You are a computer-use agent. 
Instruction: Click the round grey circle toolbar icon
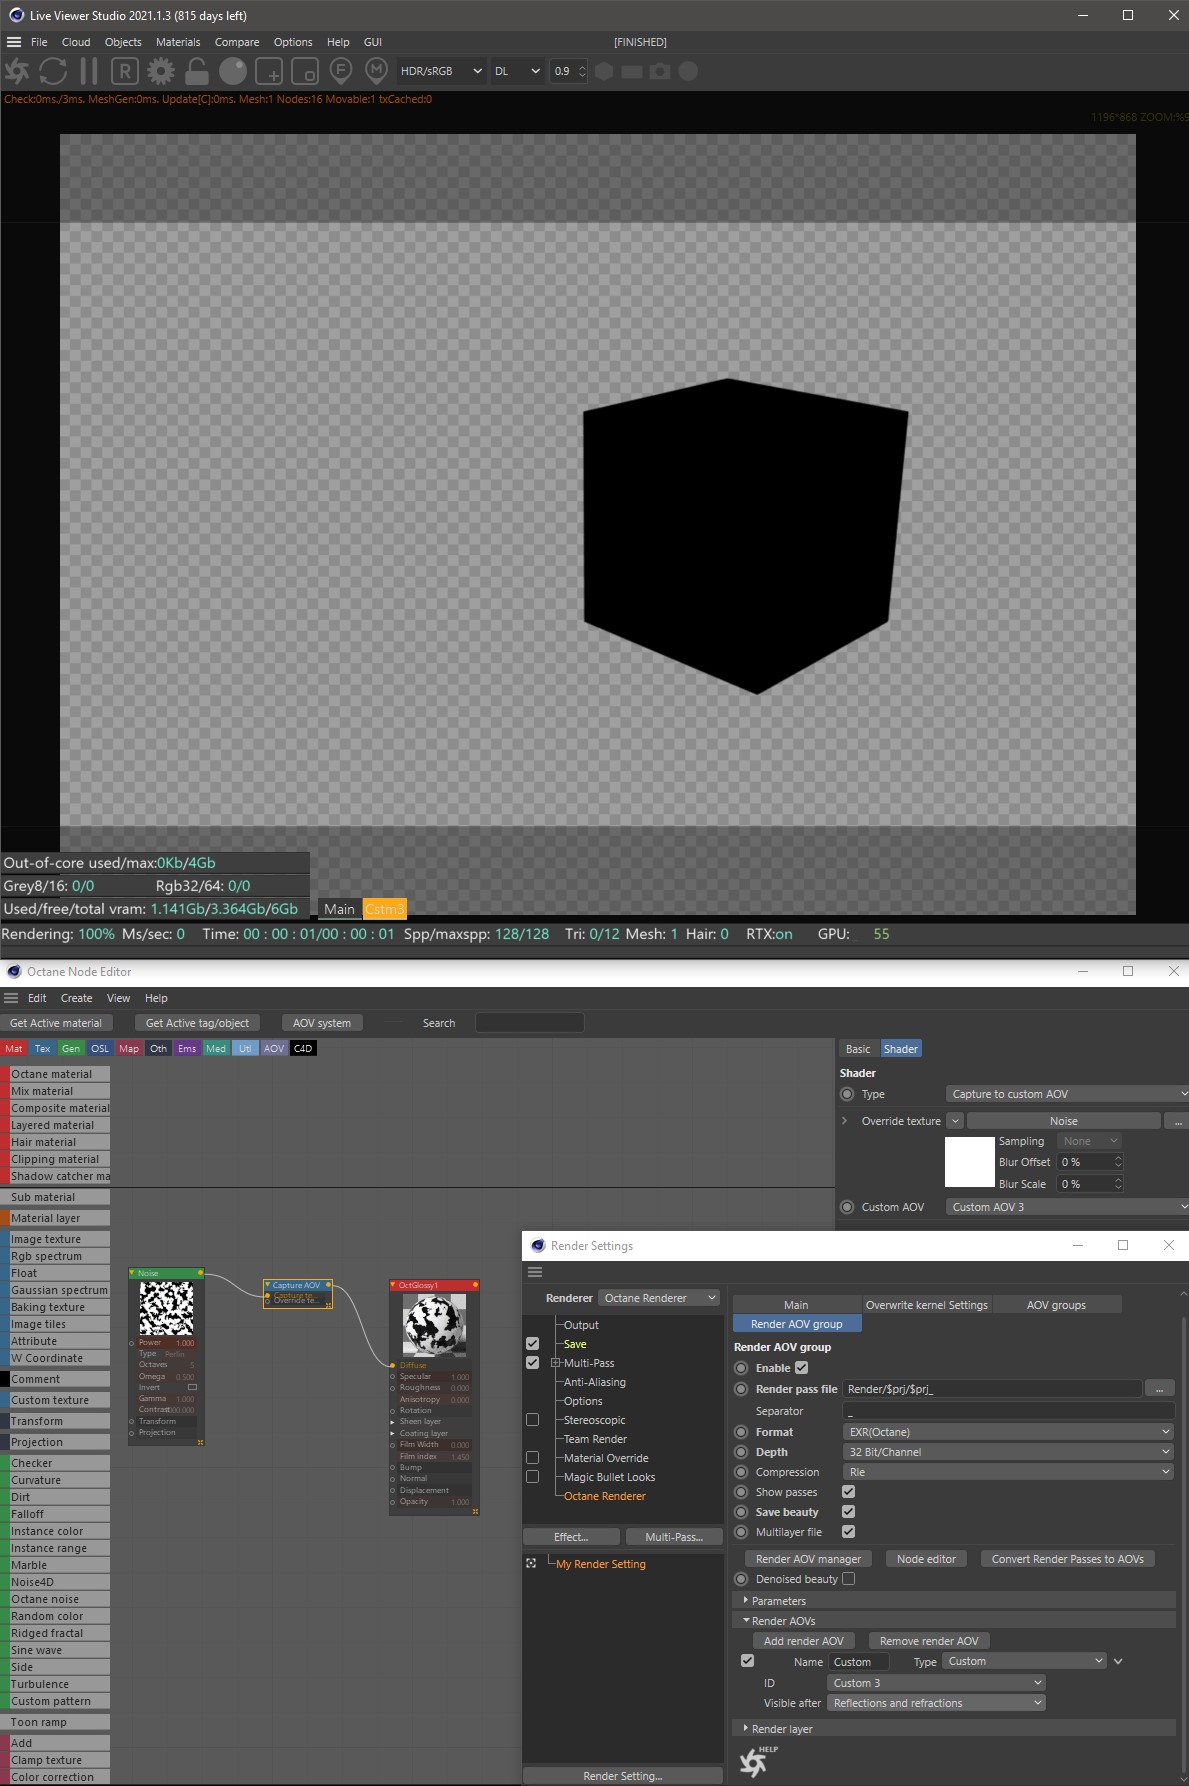click(688, 71)
